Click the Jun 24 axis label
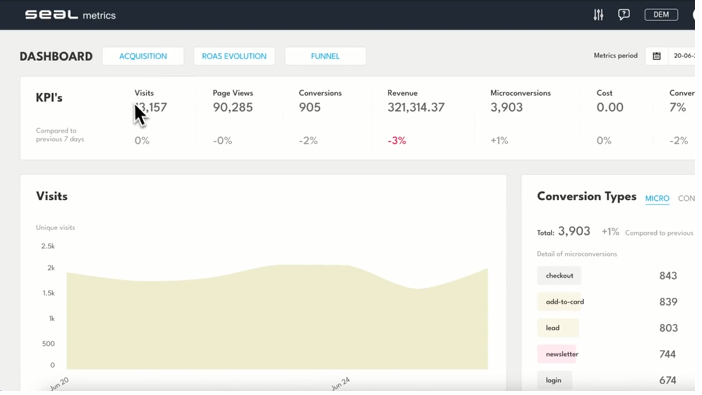Screen dimensions: 702x395 (340, 384)
